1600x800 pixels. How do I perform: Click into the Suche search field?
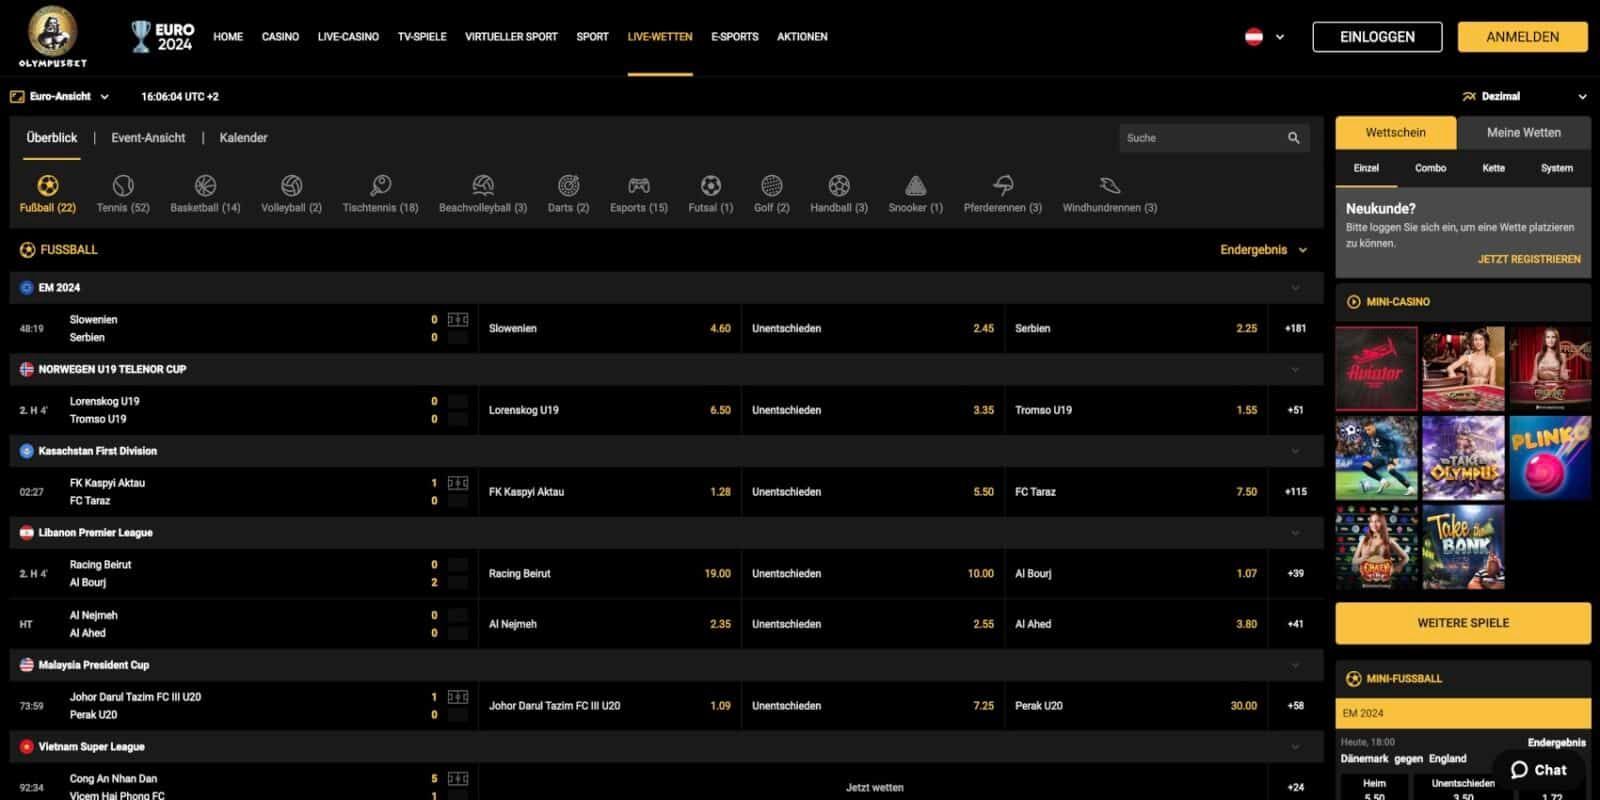1200,138
